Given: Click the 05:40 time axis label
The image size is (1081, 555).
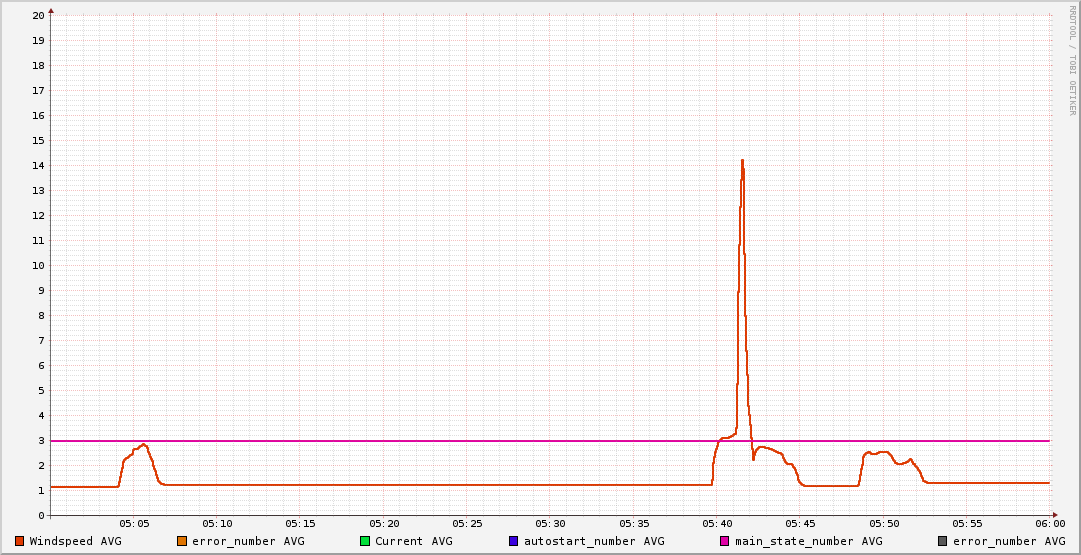Looking at the screenshot, I should tap(717, 523).
